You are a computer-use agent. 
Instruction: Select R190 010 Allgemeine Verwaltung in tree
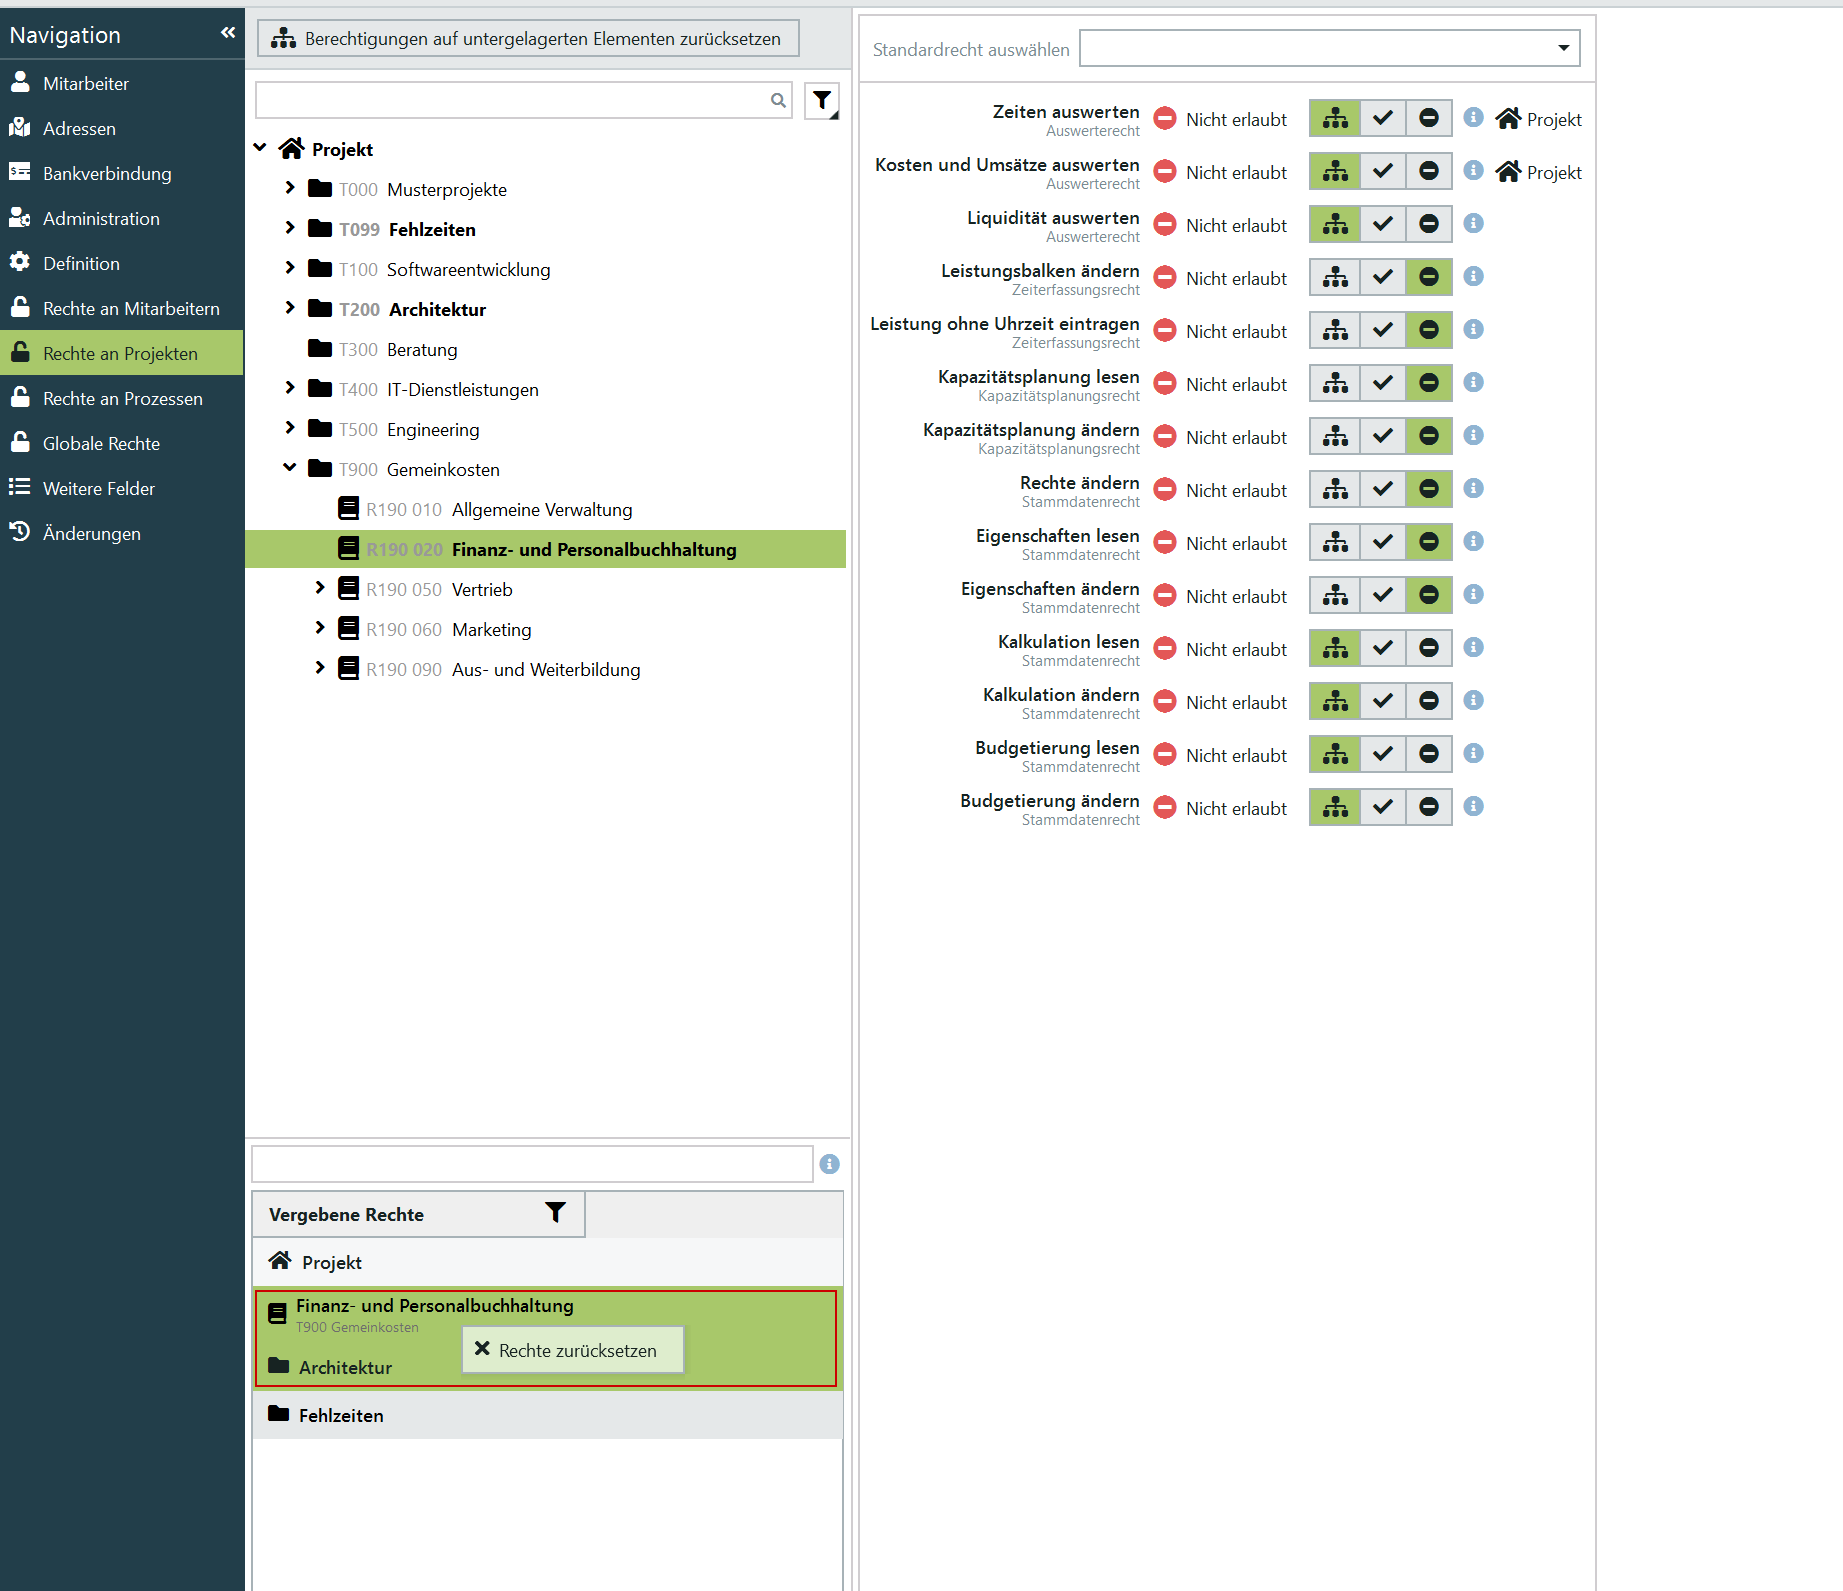click(x=541, y=509)
